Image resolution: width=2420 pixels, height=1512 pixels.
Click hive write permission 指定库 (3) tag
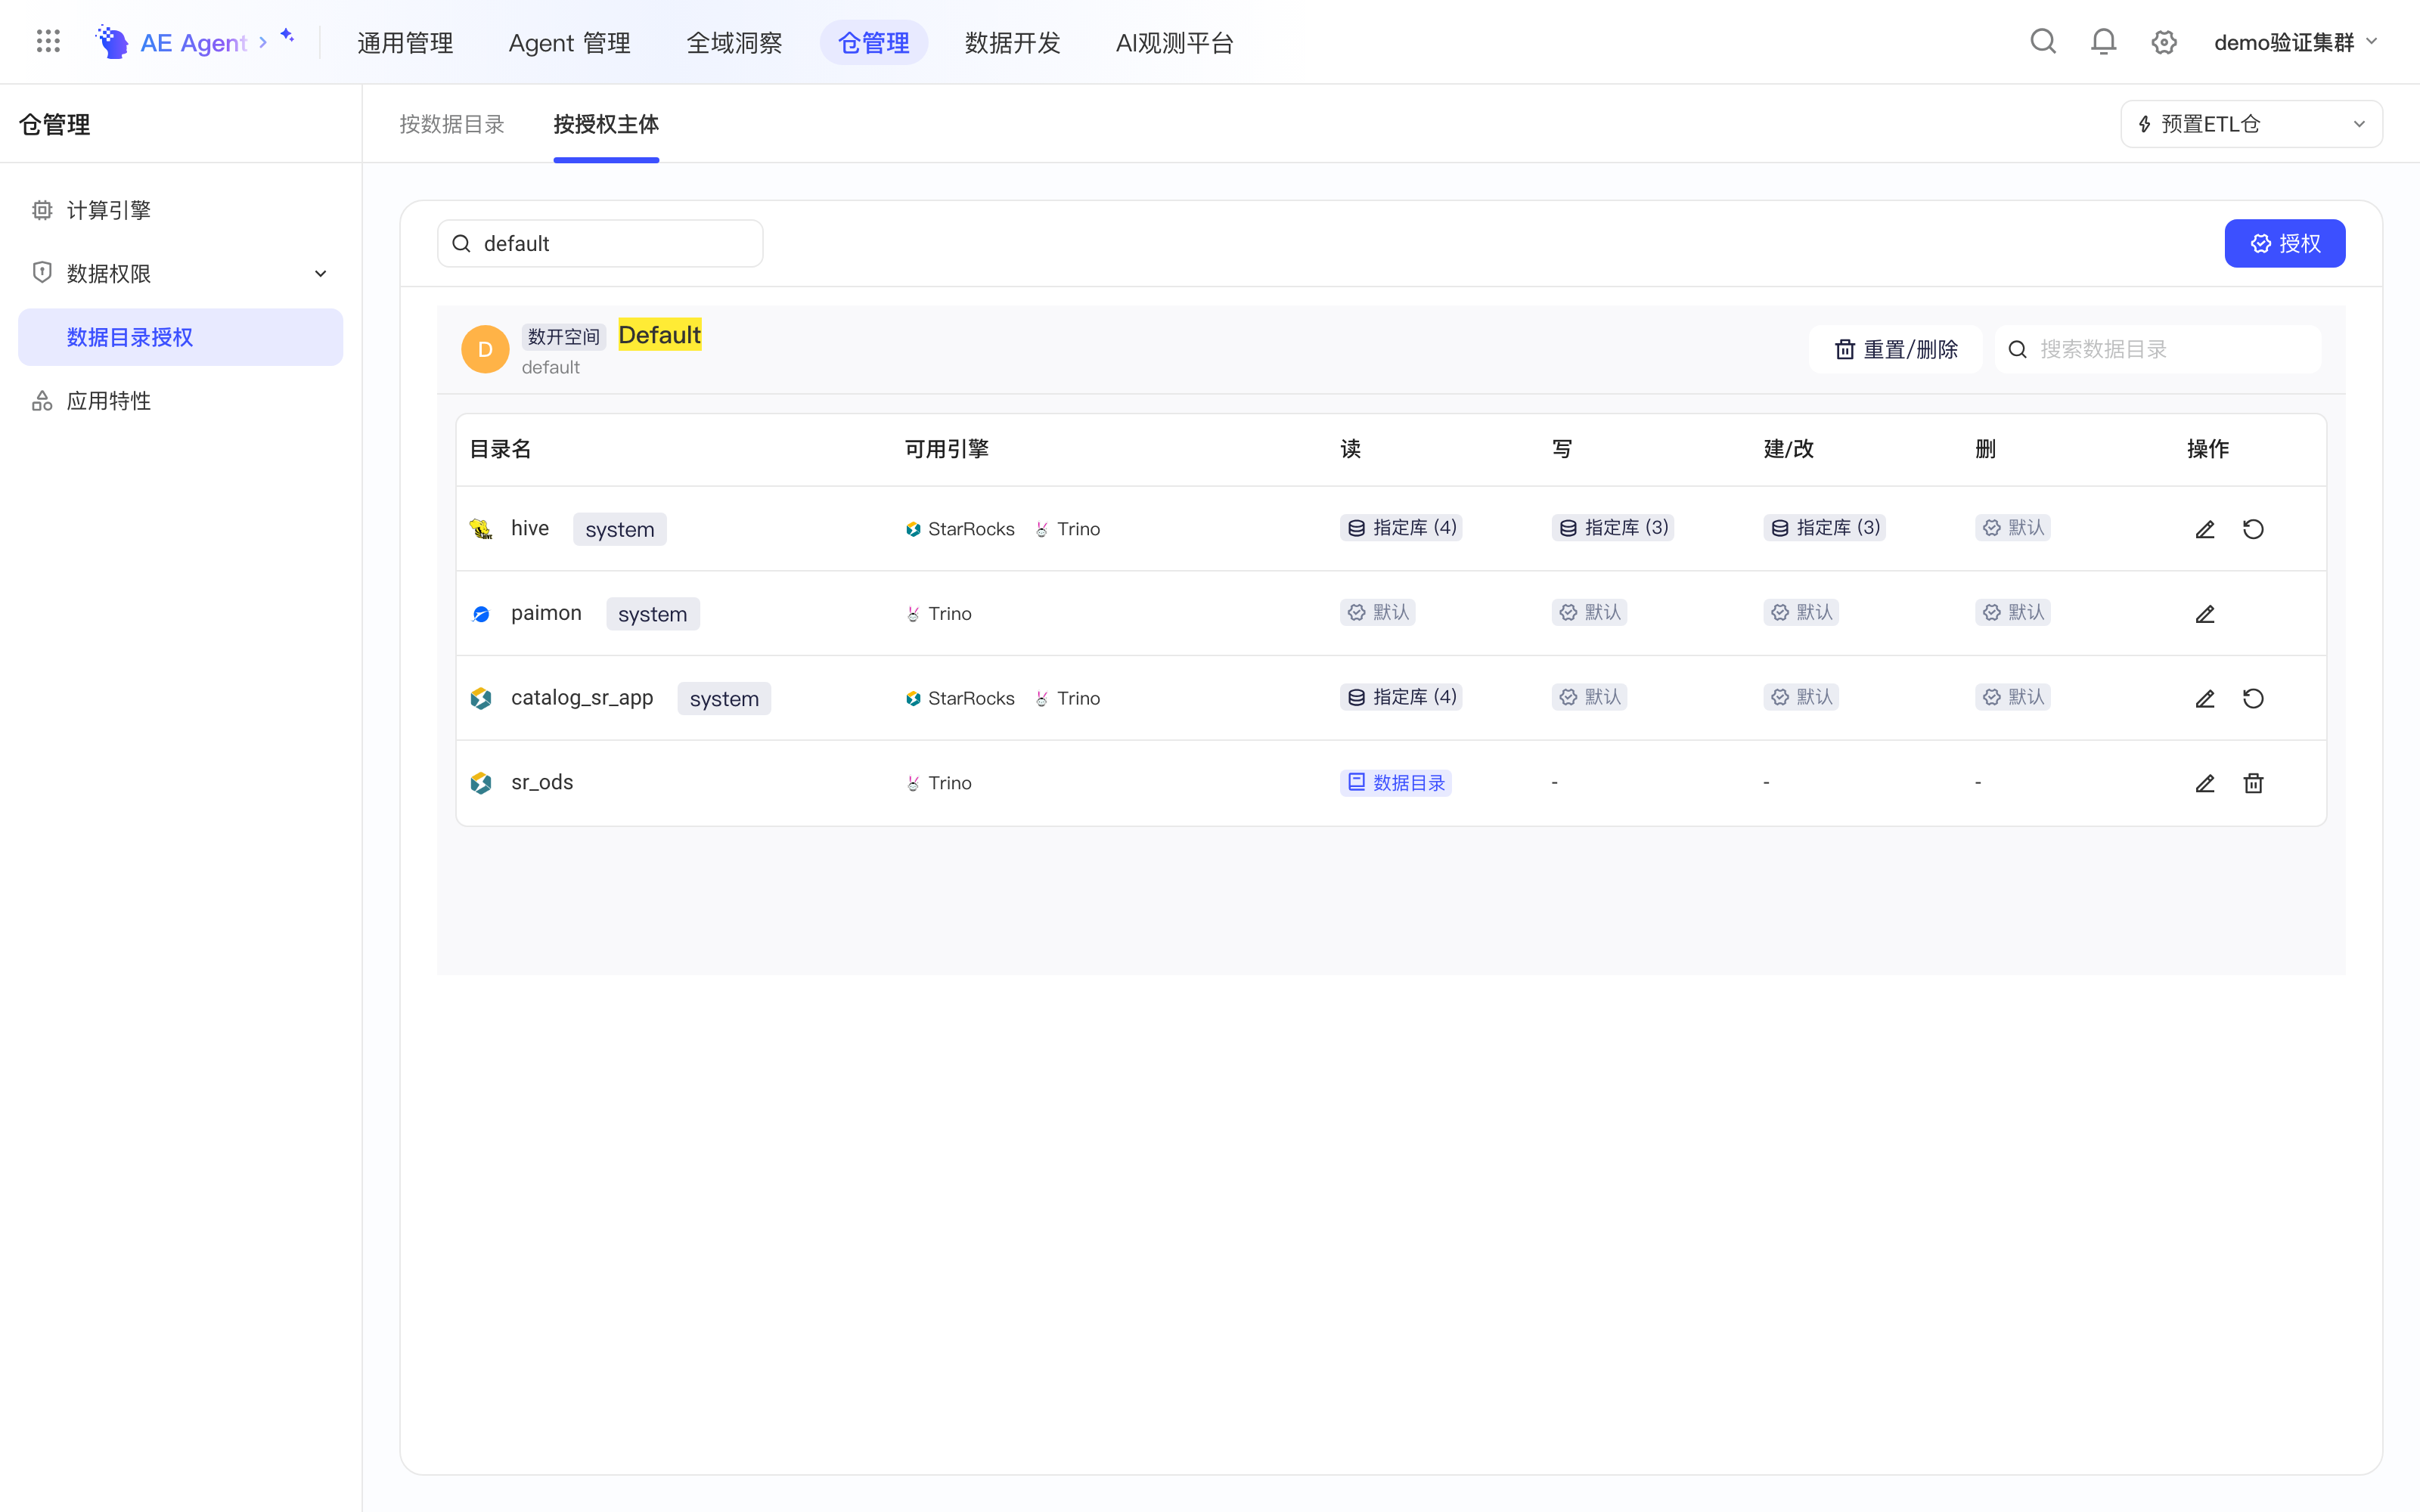1613,527
